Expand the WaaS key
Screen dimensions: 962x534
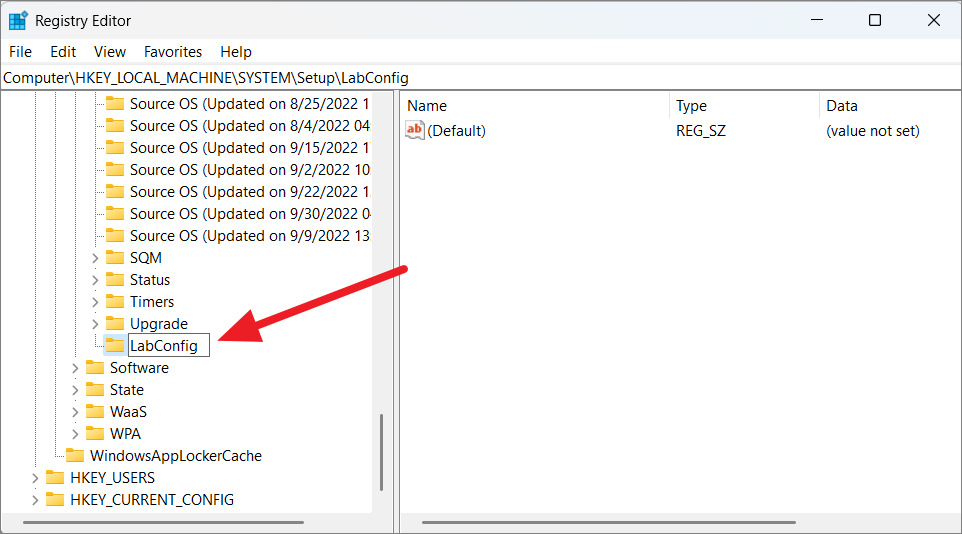pos(75,412)
